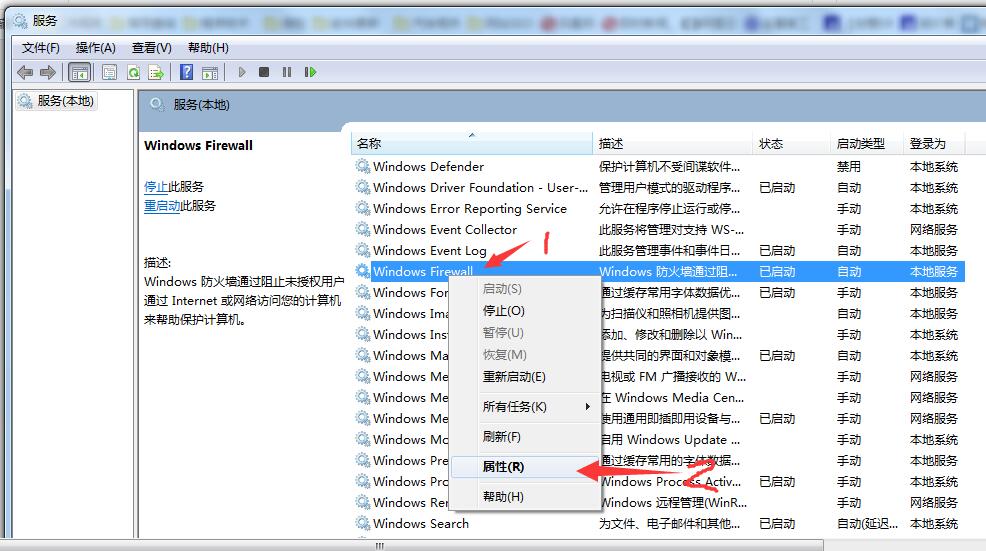Click the gear icon of Windows Defender

363,166
